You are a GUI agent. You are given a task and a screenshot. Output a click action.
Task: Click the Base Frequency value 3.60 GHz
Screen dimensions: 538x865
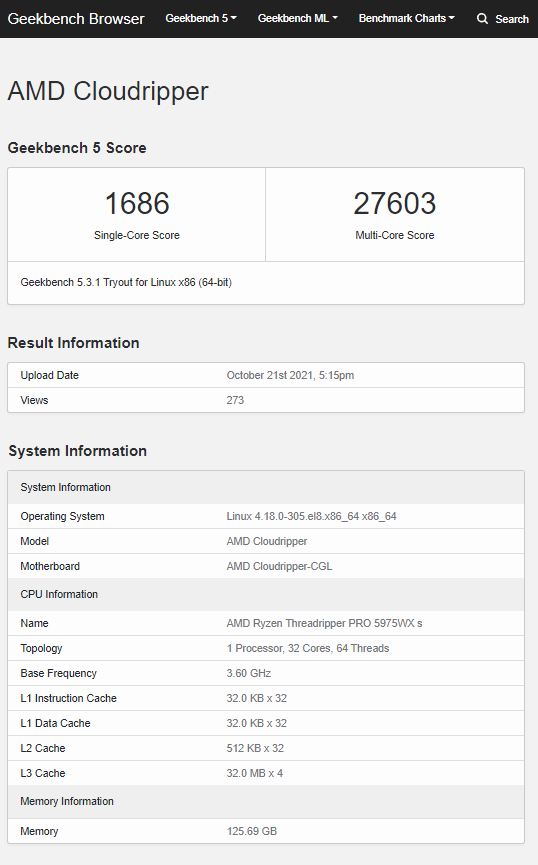point(249,673)
